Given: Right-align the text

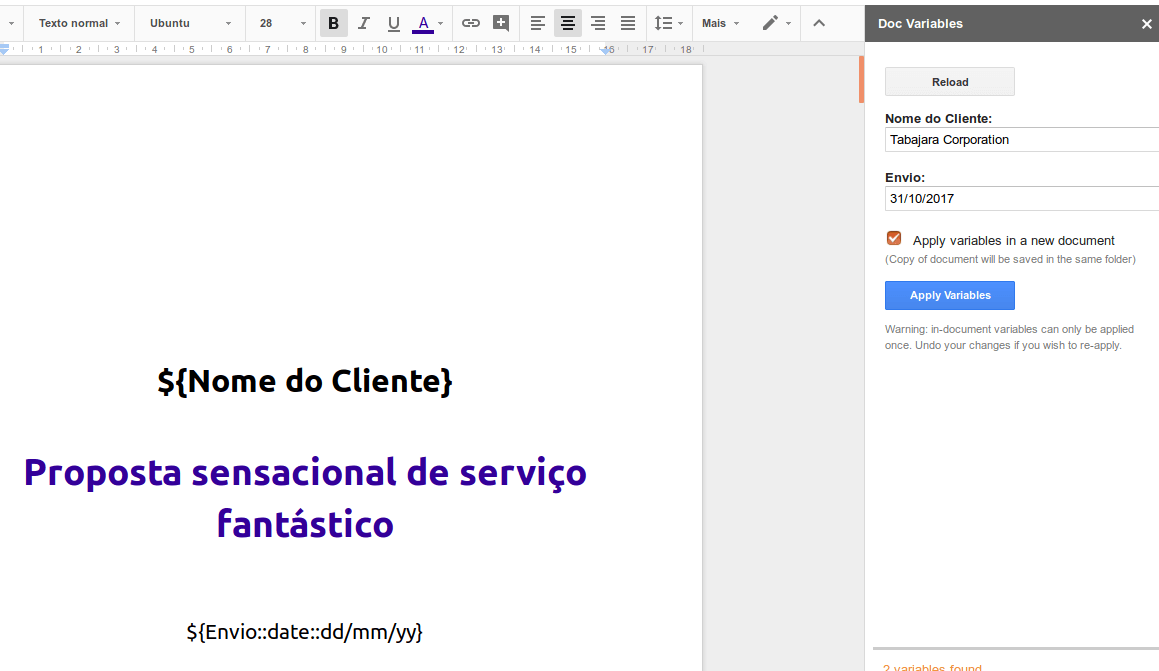Looking at the screenshot, I should [597, 22].
